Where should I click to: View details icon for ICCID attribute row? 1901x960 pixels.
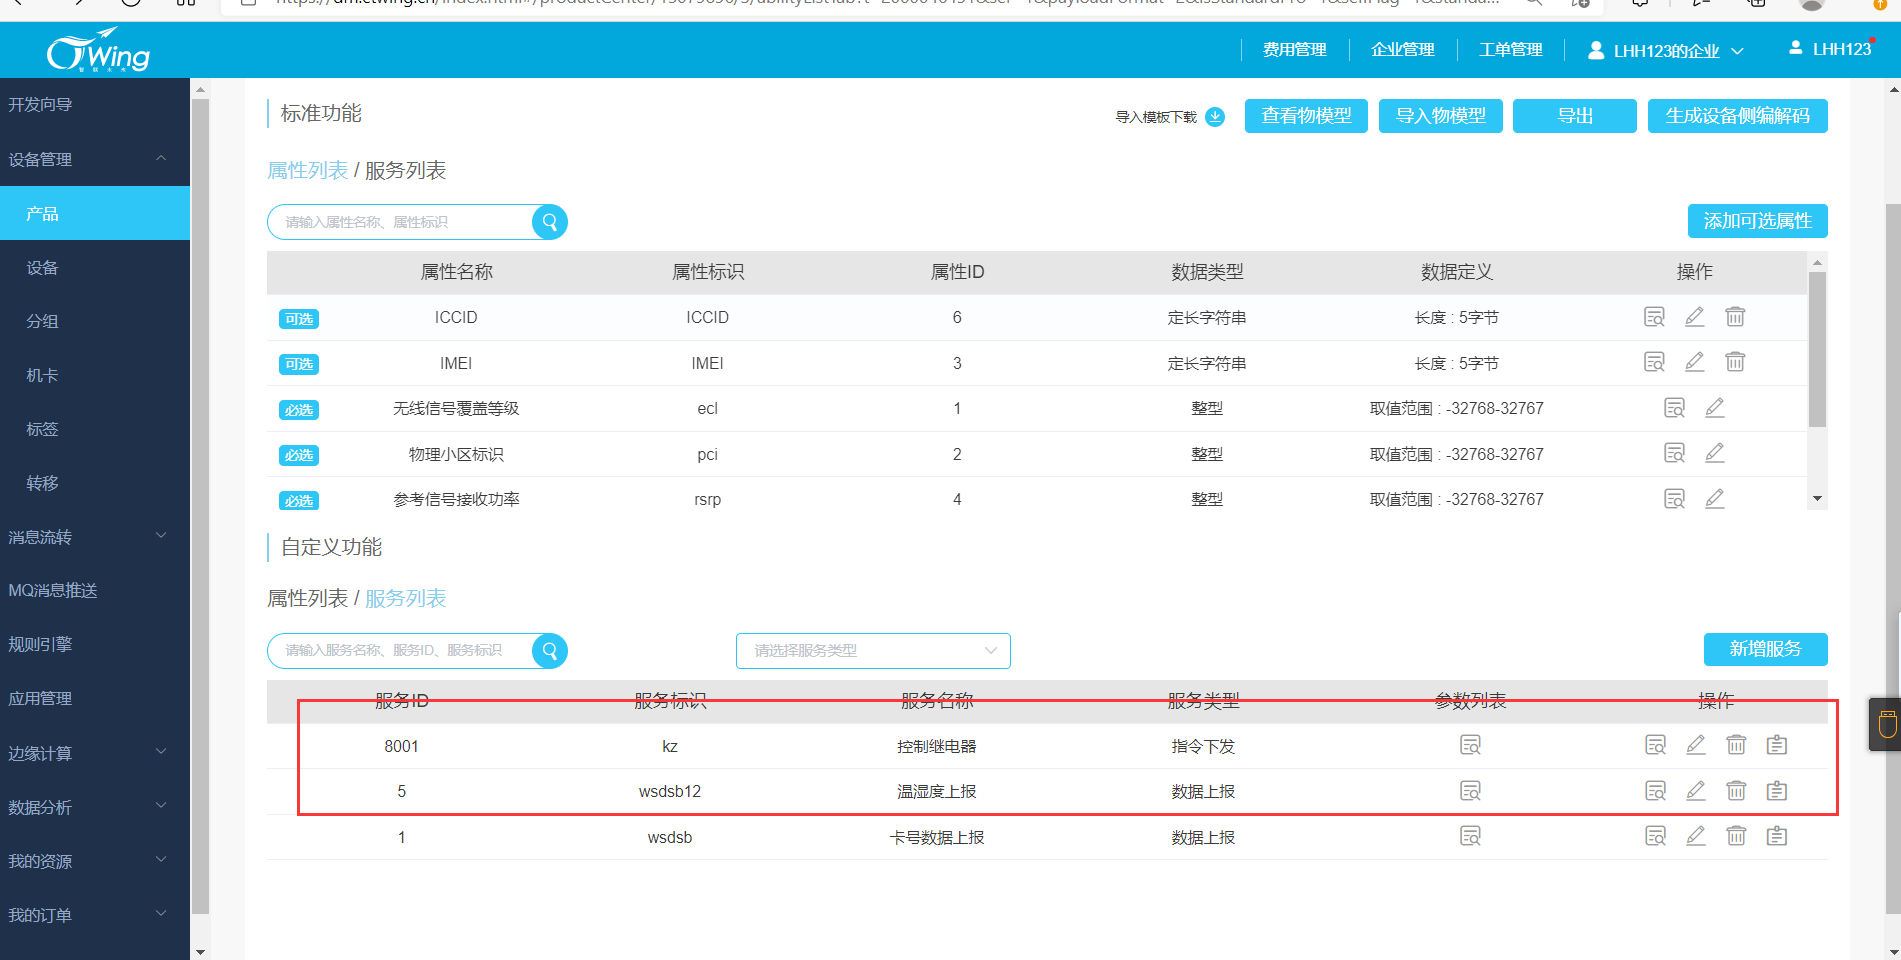[x=1655, y=317]
